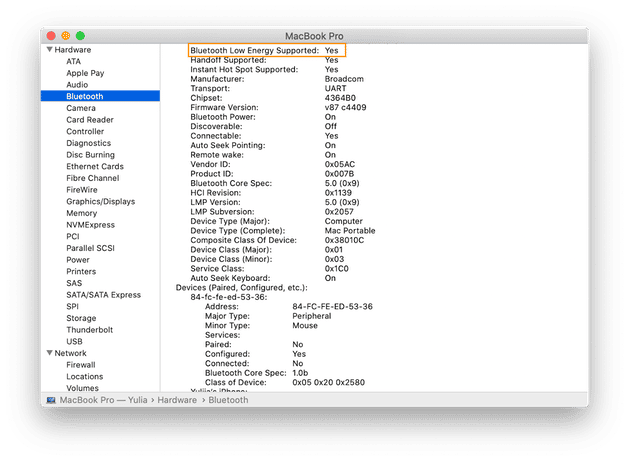The height and width of the screenshot is (461, 630).
Task: Select Apple Pay in the sidebar
Action: click(x=85, y=73)
